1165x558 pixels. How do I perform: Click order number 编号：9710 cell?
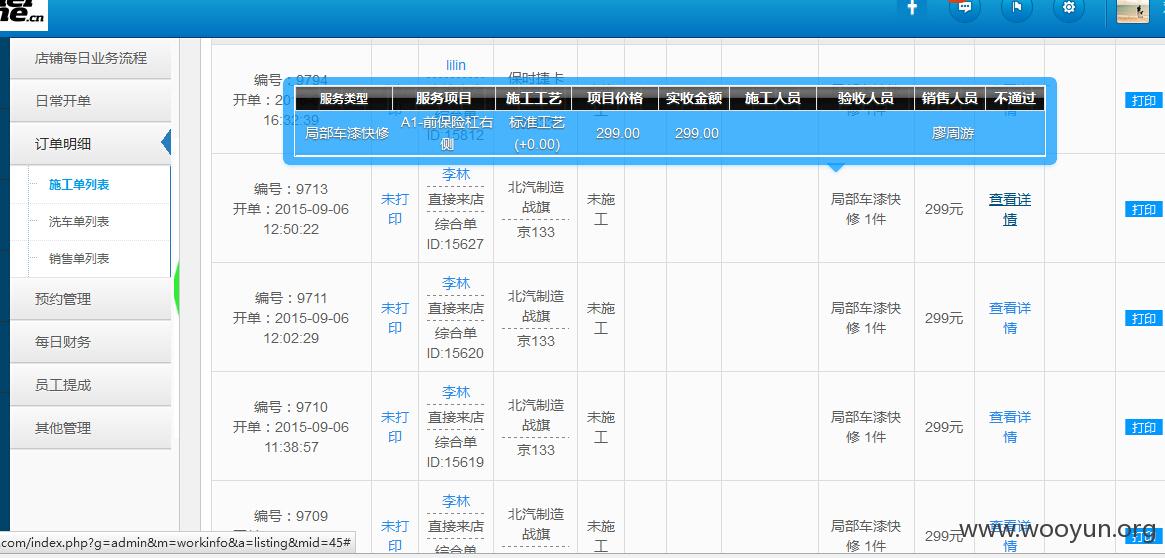[x=291, y=407]
